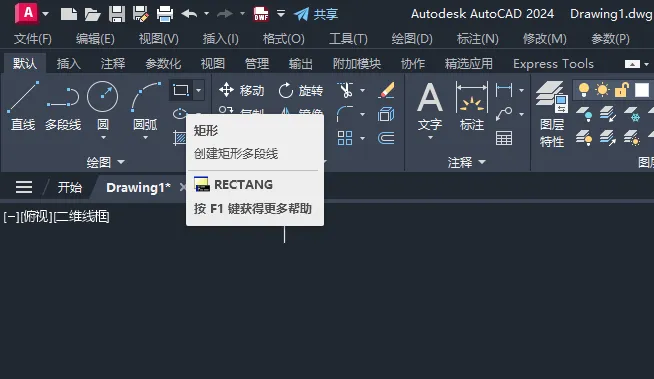
Task: Click the [二维线框] visual style control
Action: click(x=81, y=216)
